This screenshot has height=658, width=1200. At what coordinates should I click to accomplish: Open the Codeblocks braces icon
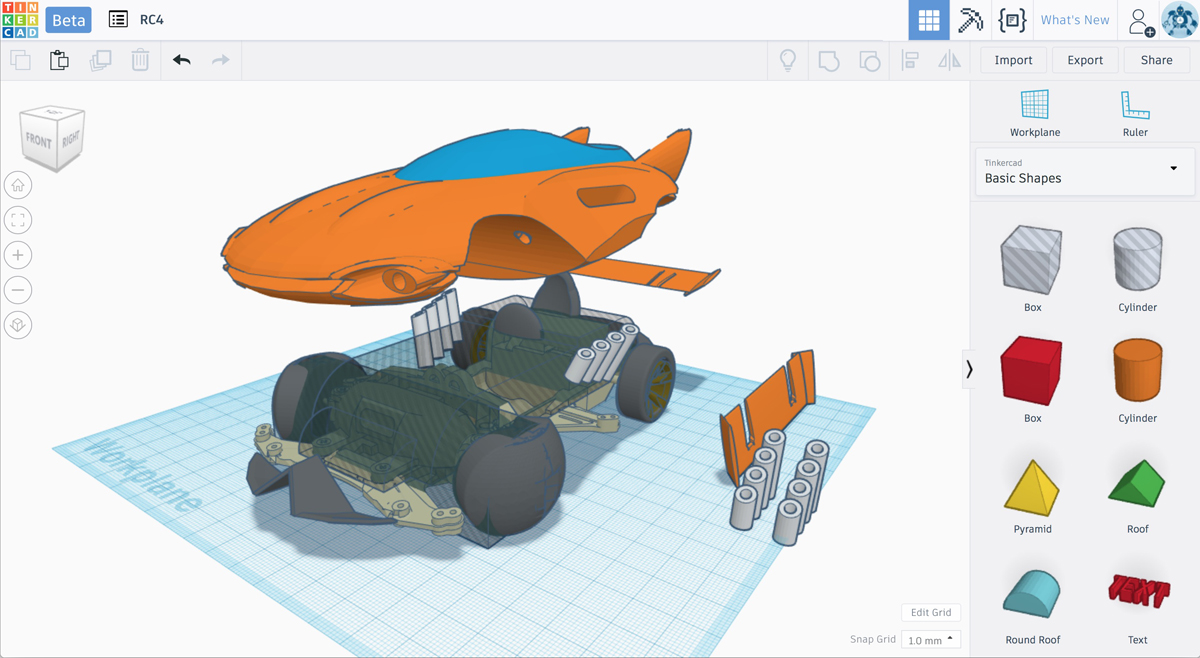[1012, 20]
